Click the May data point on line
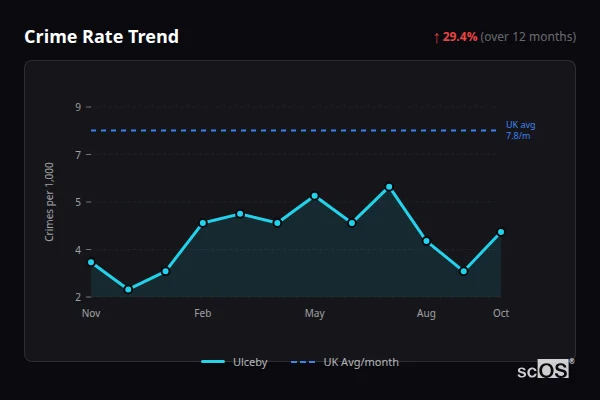The width and height of the screenshot is (600, 400). click(x=315, y=196)
